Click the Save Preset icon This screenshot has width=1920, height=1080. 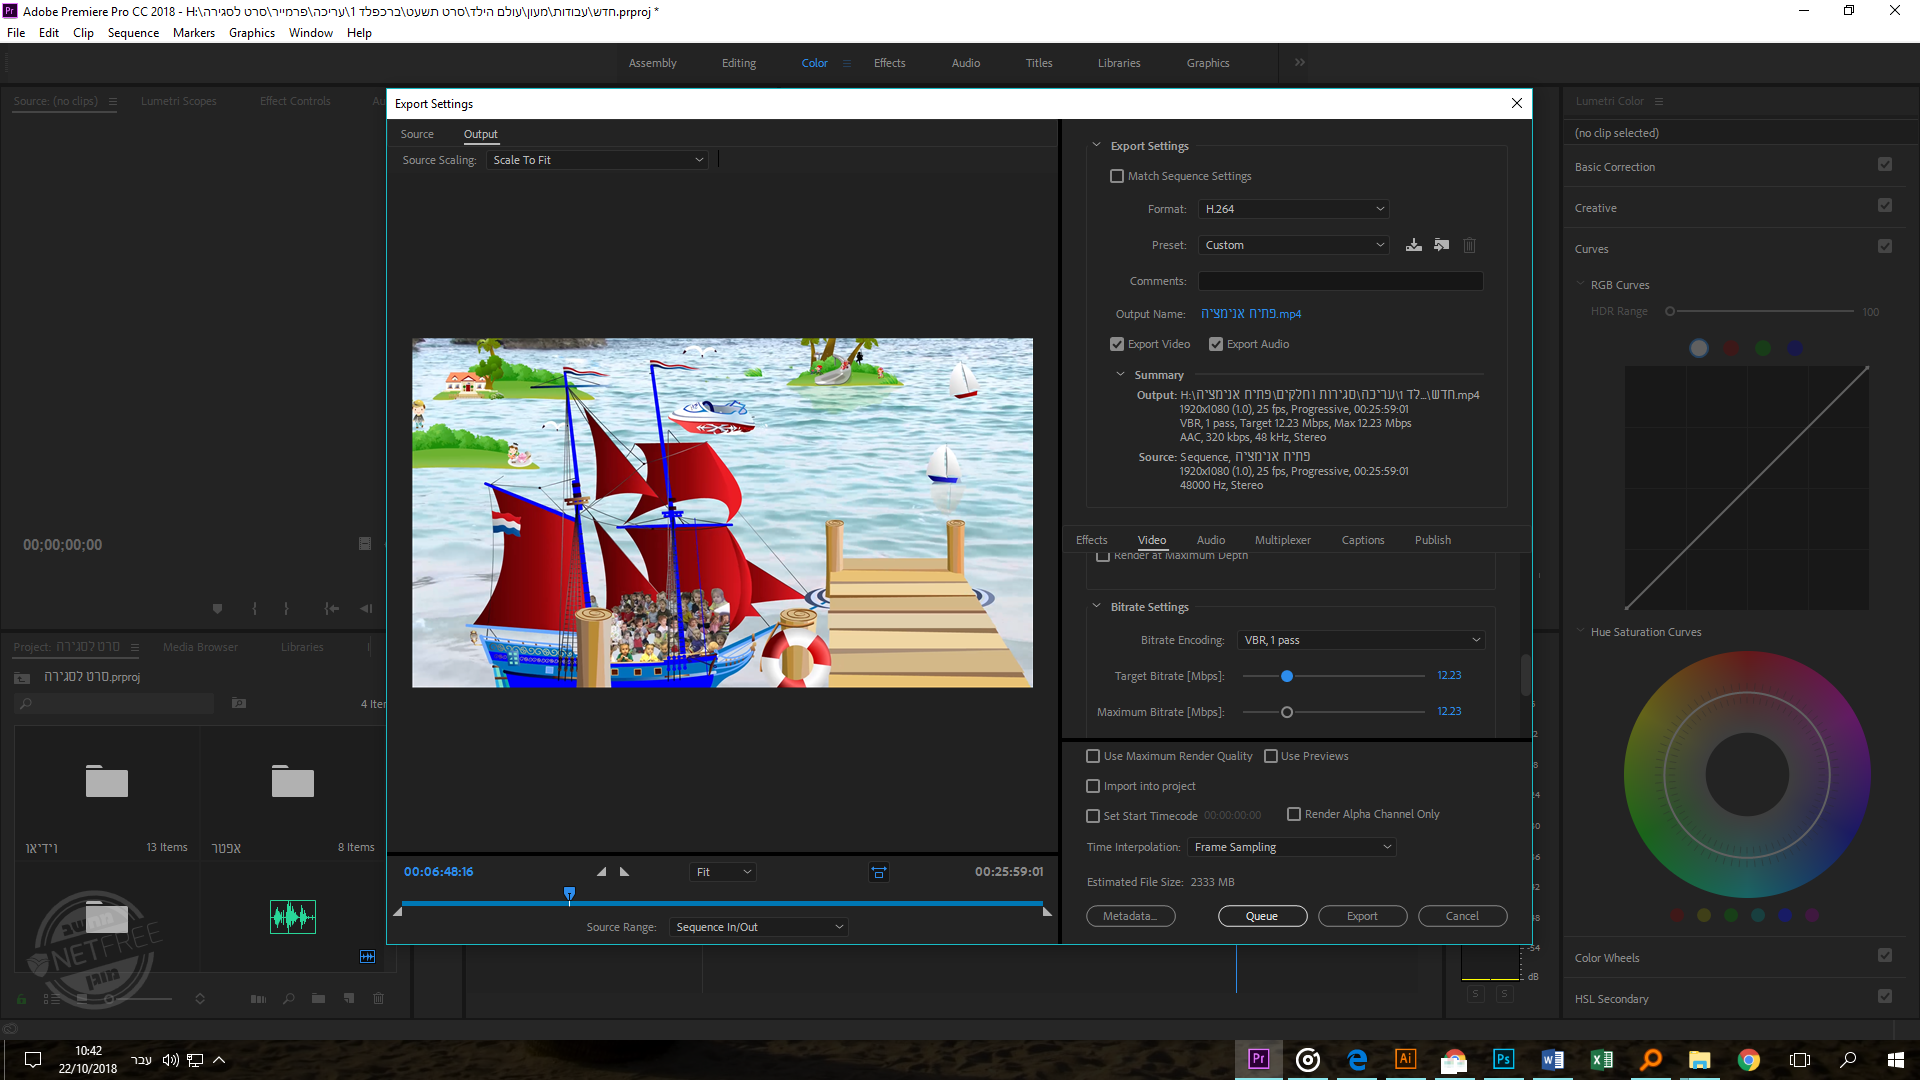coord(1413,245)
